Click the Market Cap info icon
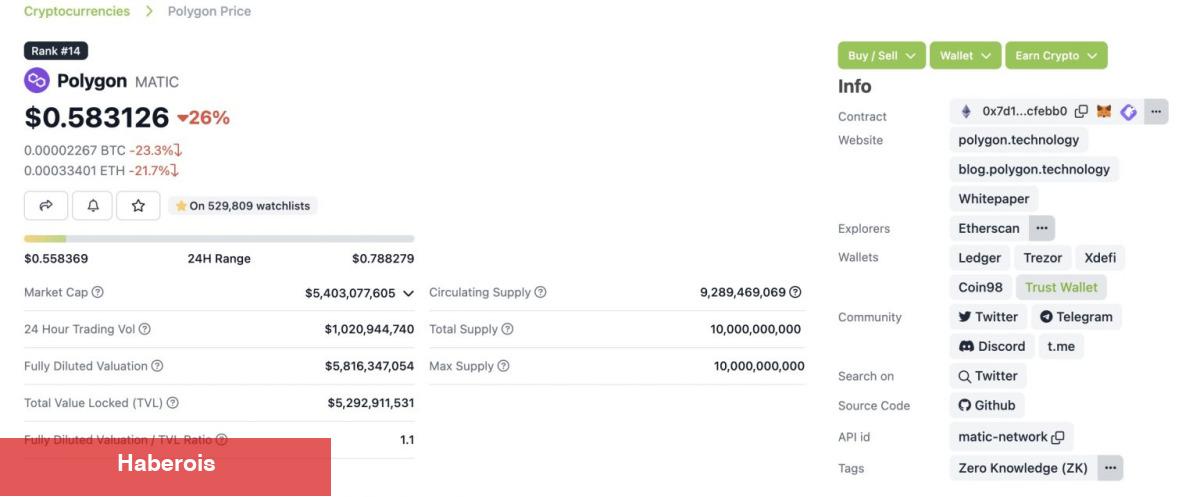The height and width of the screenshot is (497, 1200). pos(97,293)
